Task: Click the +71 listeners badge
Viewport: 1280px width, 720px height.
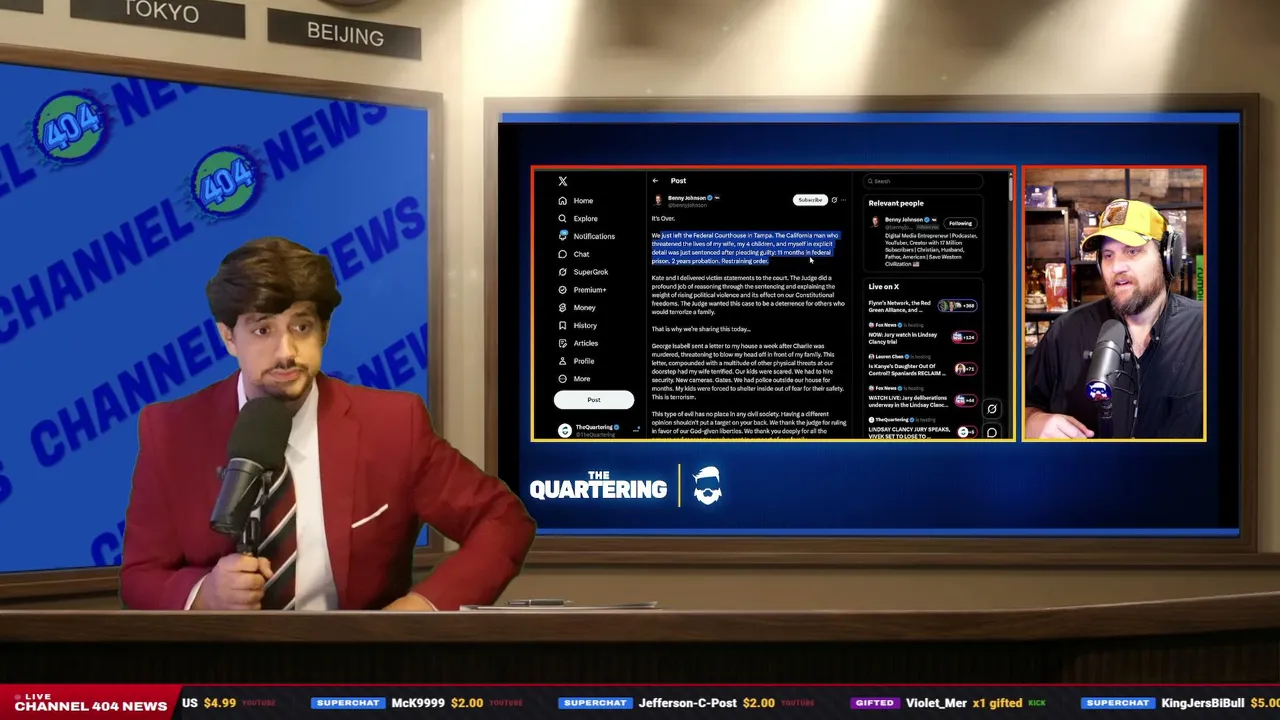Action: pyautogui.click(x=965, y=369)
